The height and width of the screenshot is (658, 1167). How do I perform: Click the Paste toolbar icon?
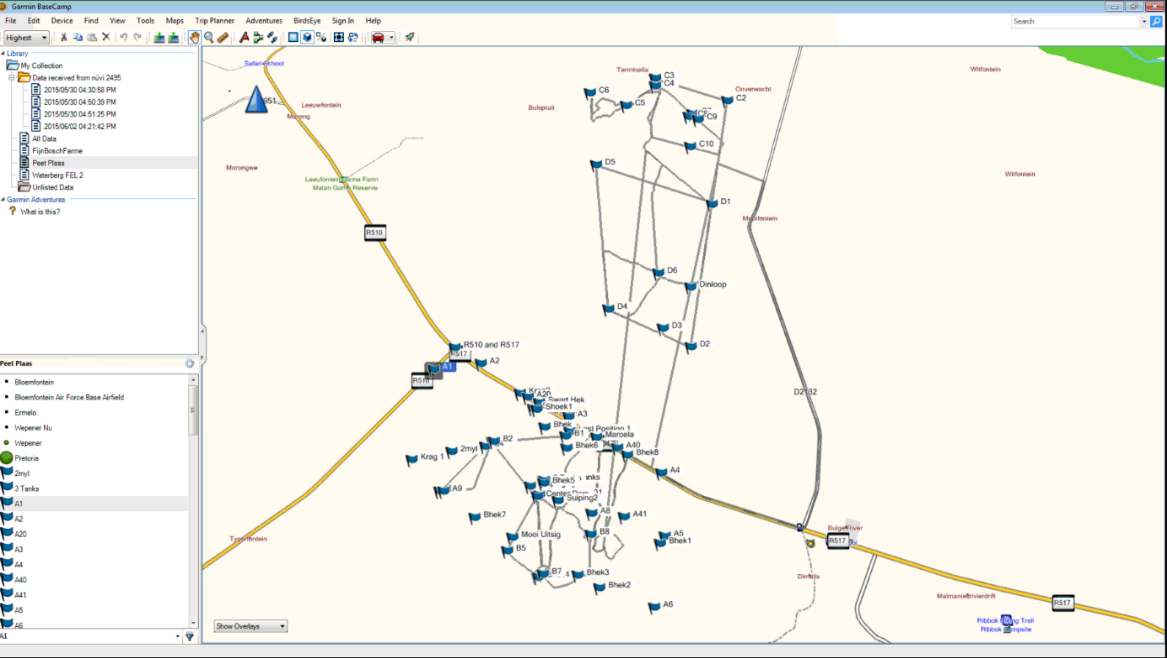pos(92,37)
